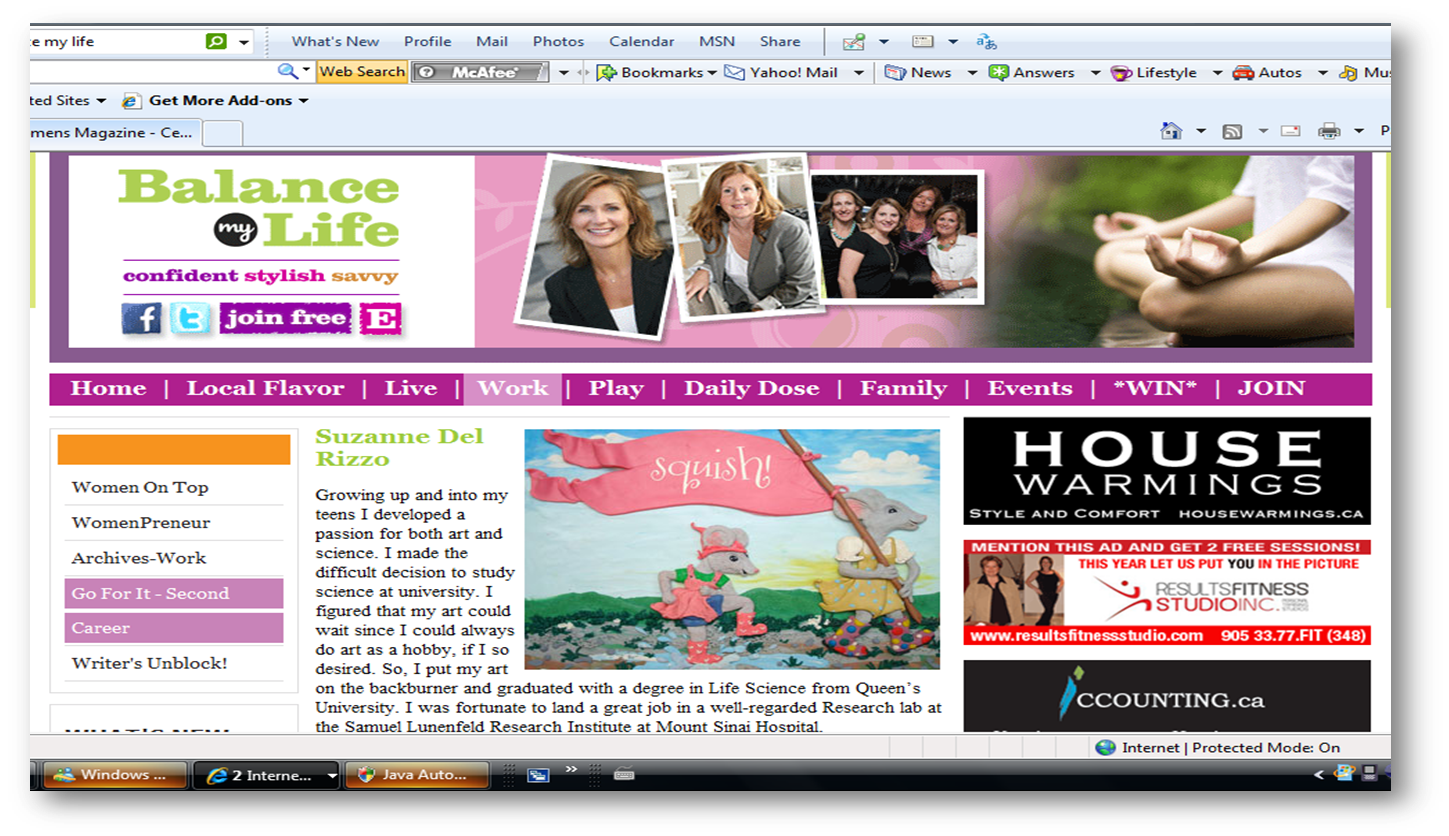Click the translate icon in the toolbar
The height and width of the screenshot is (836, 1449).
click(x=987, y=42)
